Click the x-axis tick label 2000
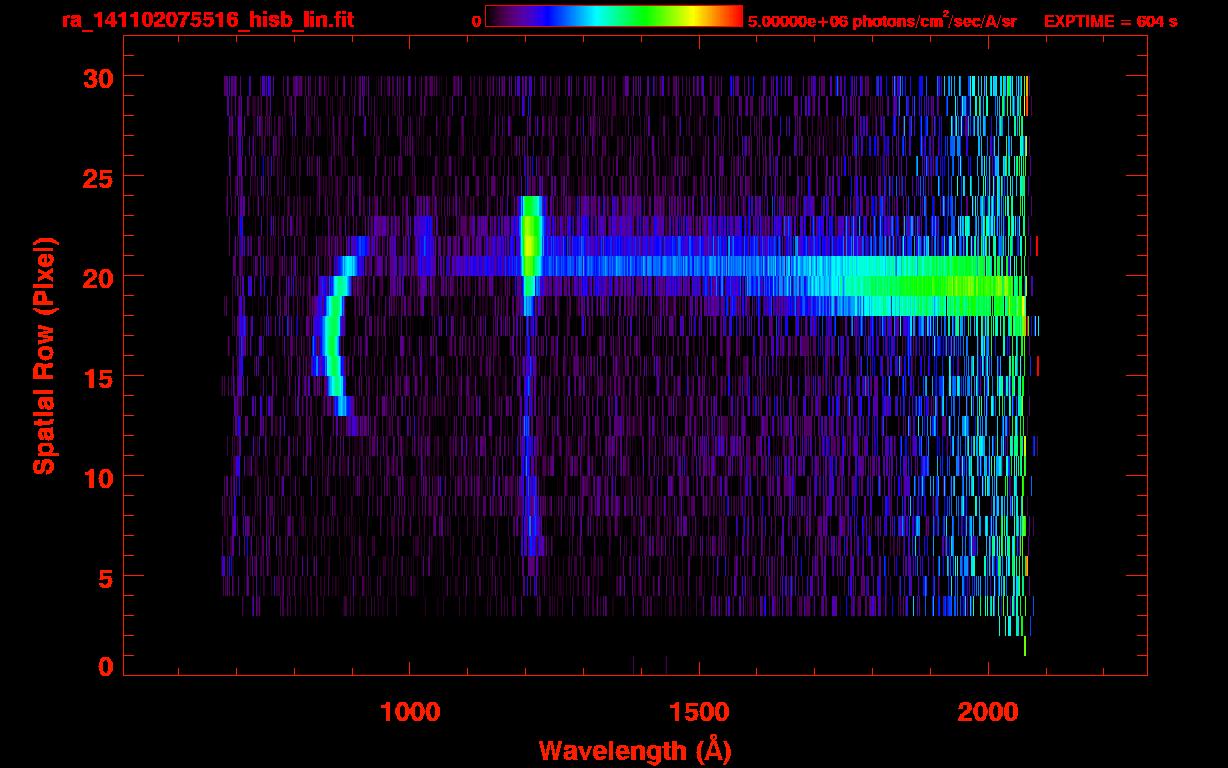Viewport: 1228px width, 768px height. pos(988,712)
